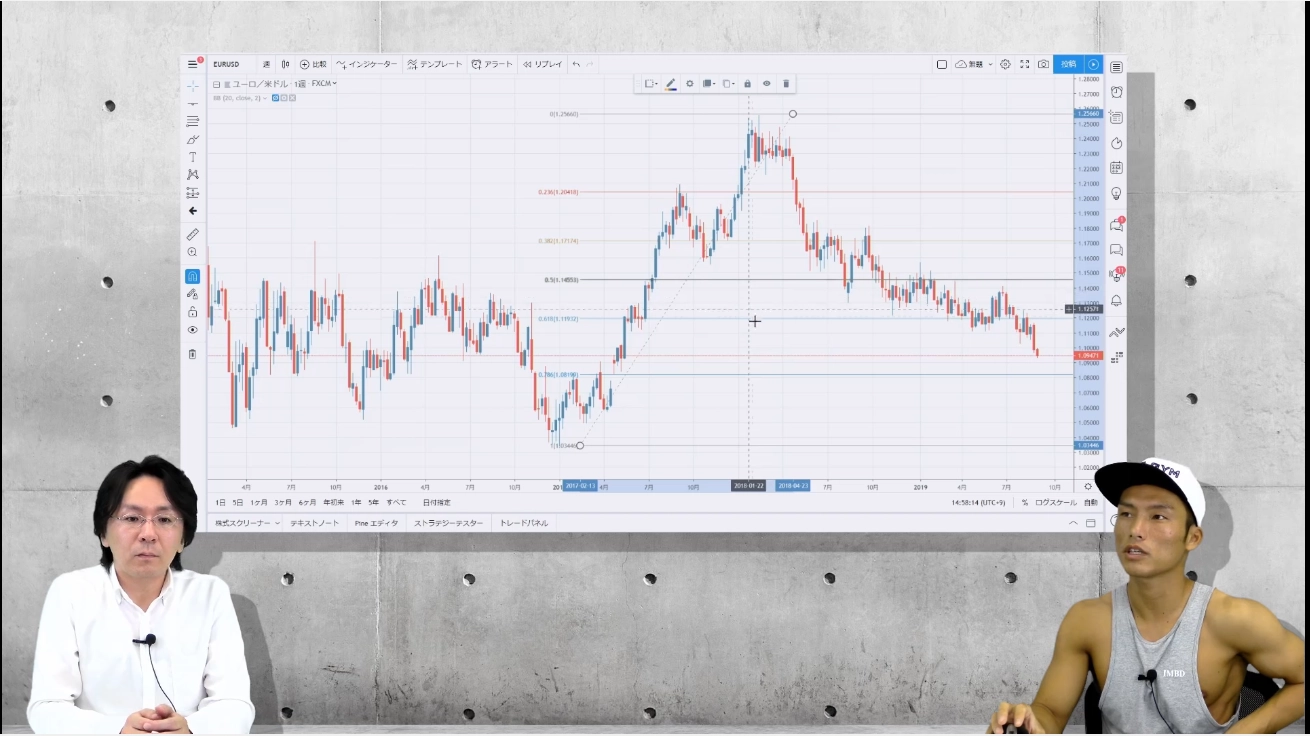Lock the selected Fibonacci drawing
This screenshot has width=1310, height=736.
click(x=747, y=84)
